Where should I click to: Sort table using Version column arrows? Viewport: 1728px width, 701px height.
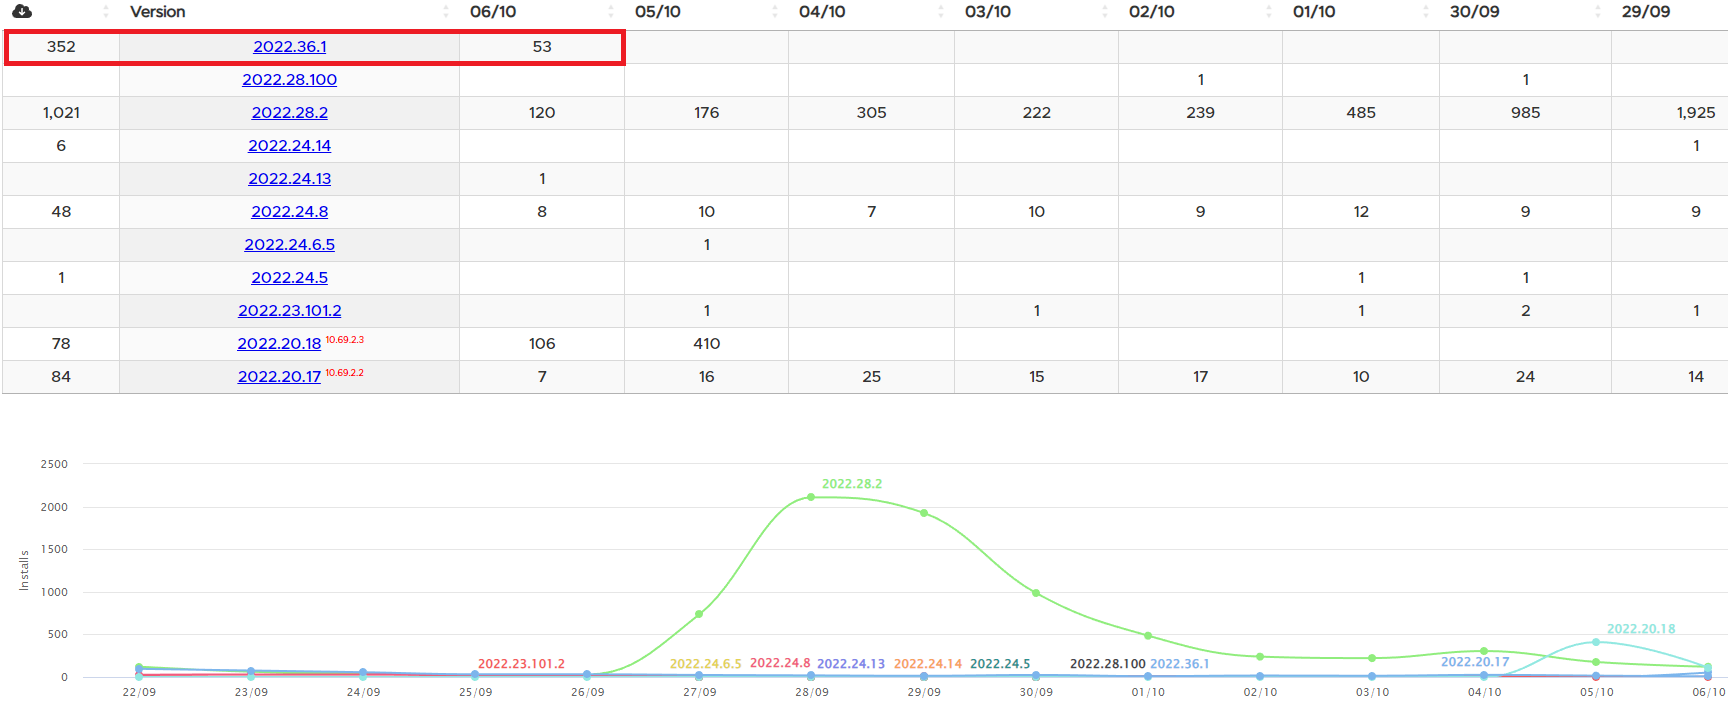(446, 12)
